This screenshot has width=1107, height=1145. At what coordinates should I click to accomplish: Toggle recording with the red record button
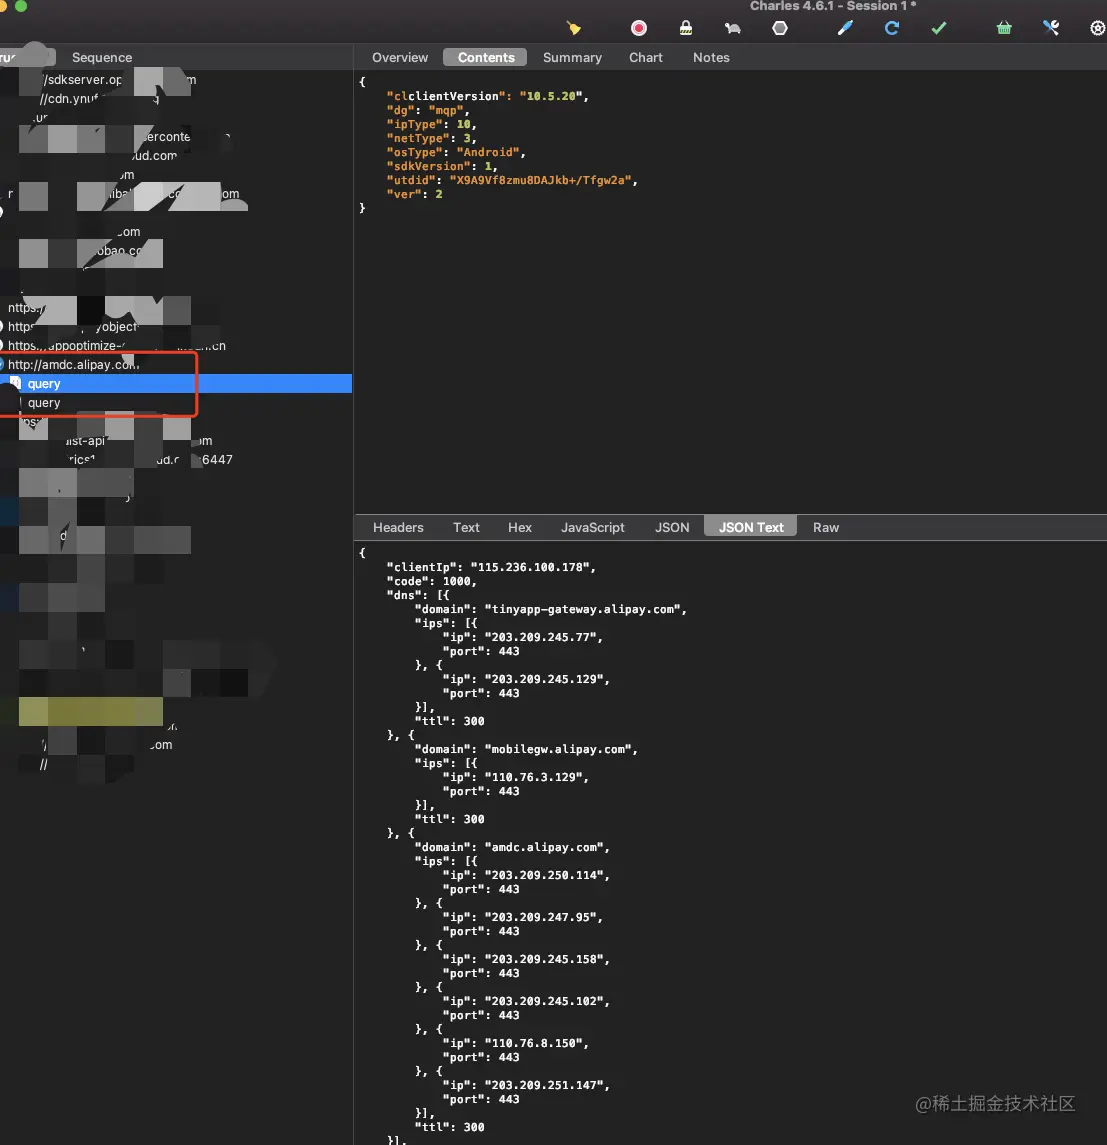tap(639, 28)
